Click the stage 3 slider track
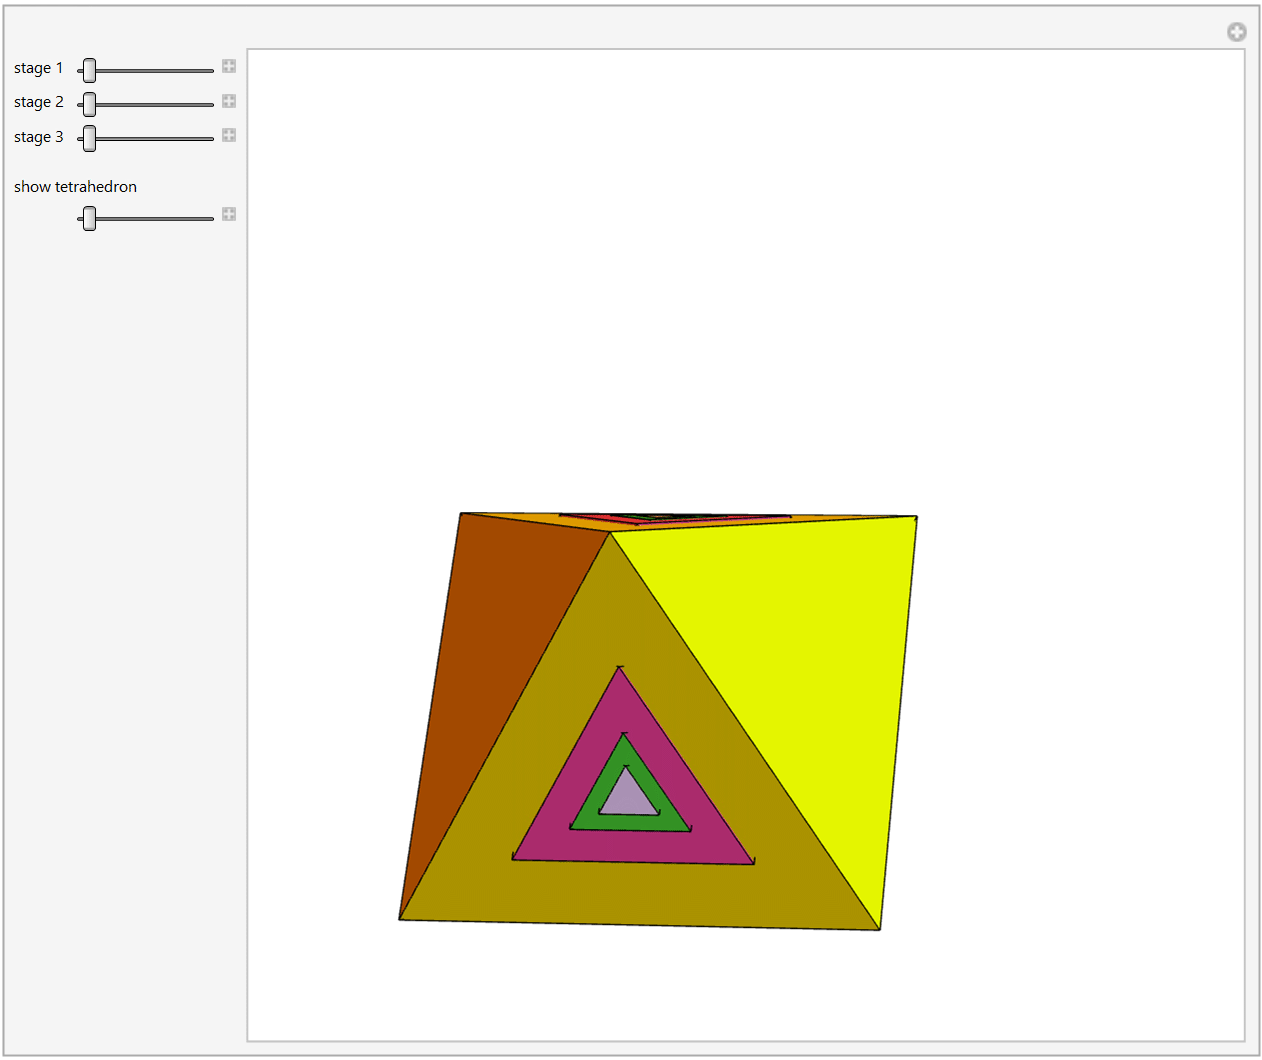Image resolution: width=1262 pixels, height=1060 pixels. point(146,138)
